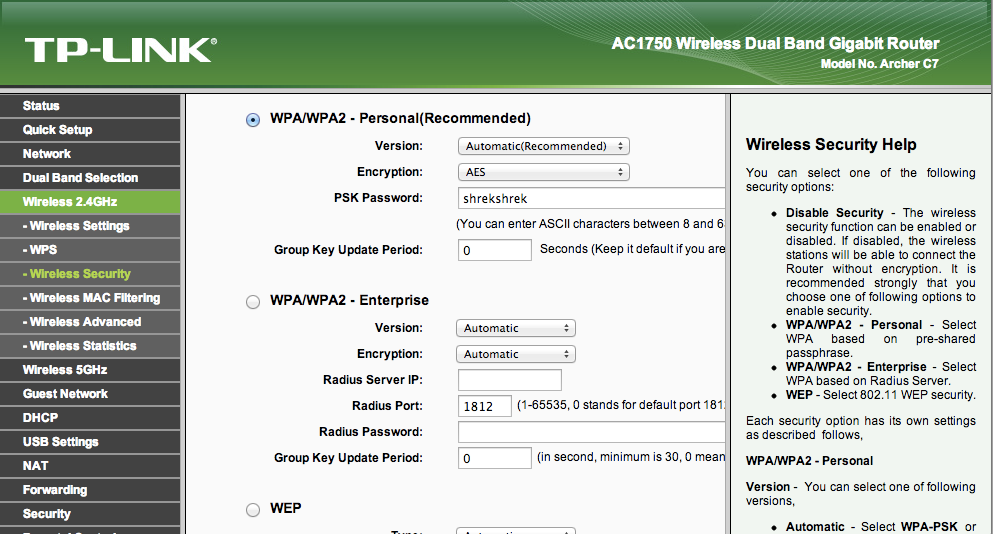Click the Radius Password input field

tap(590, 432)
